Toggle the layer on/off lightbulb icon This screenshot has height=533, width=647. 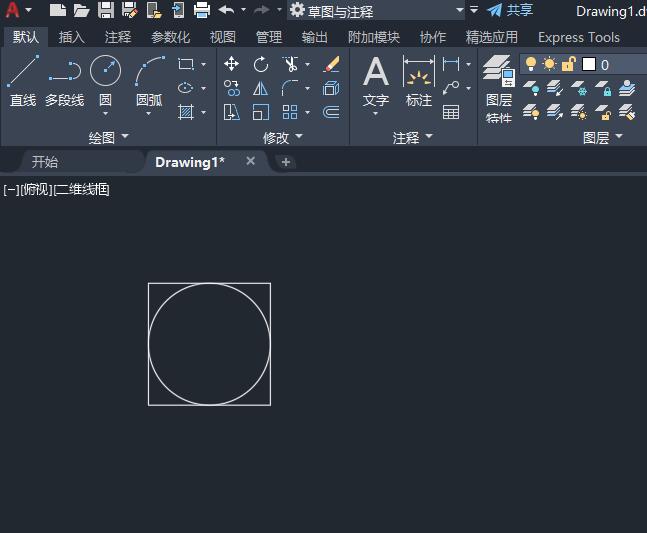tap(531, 64)
